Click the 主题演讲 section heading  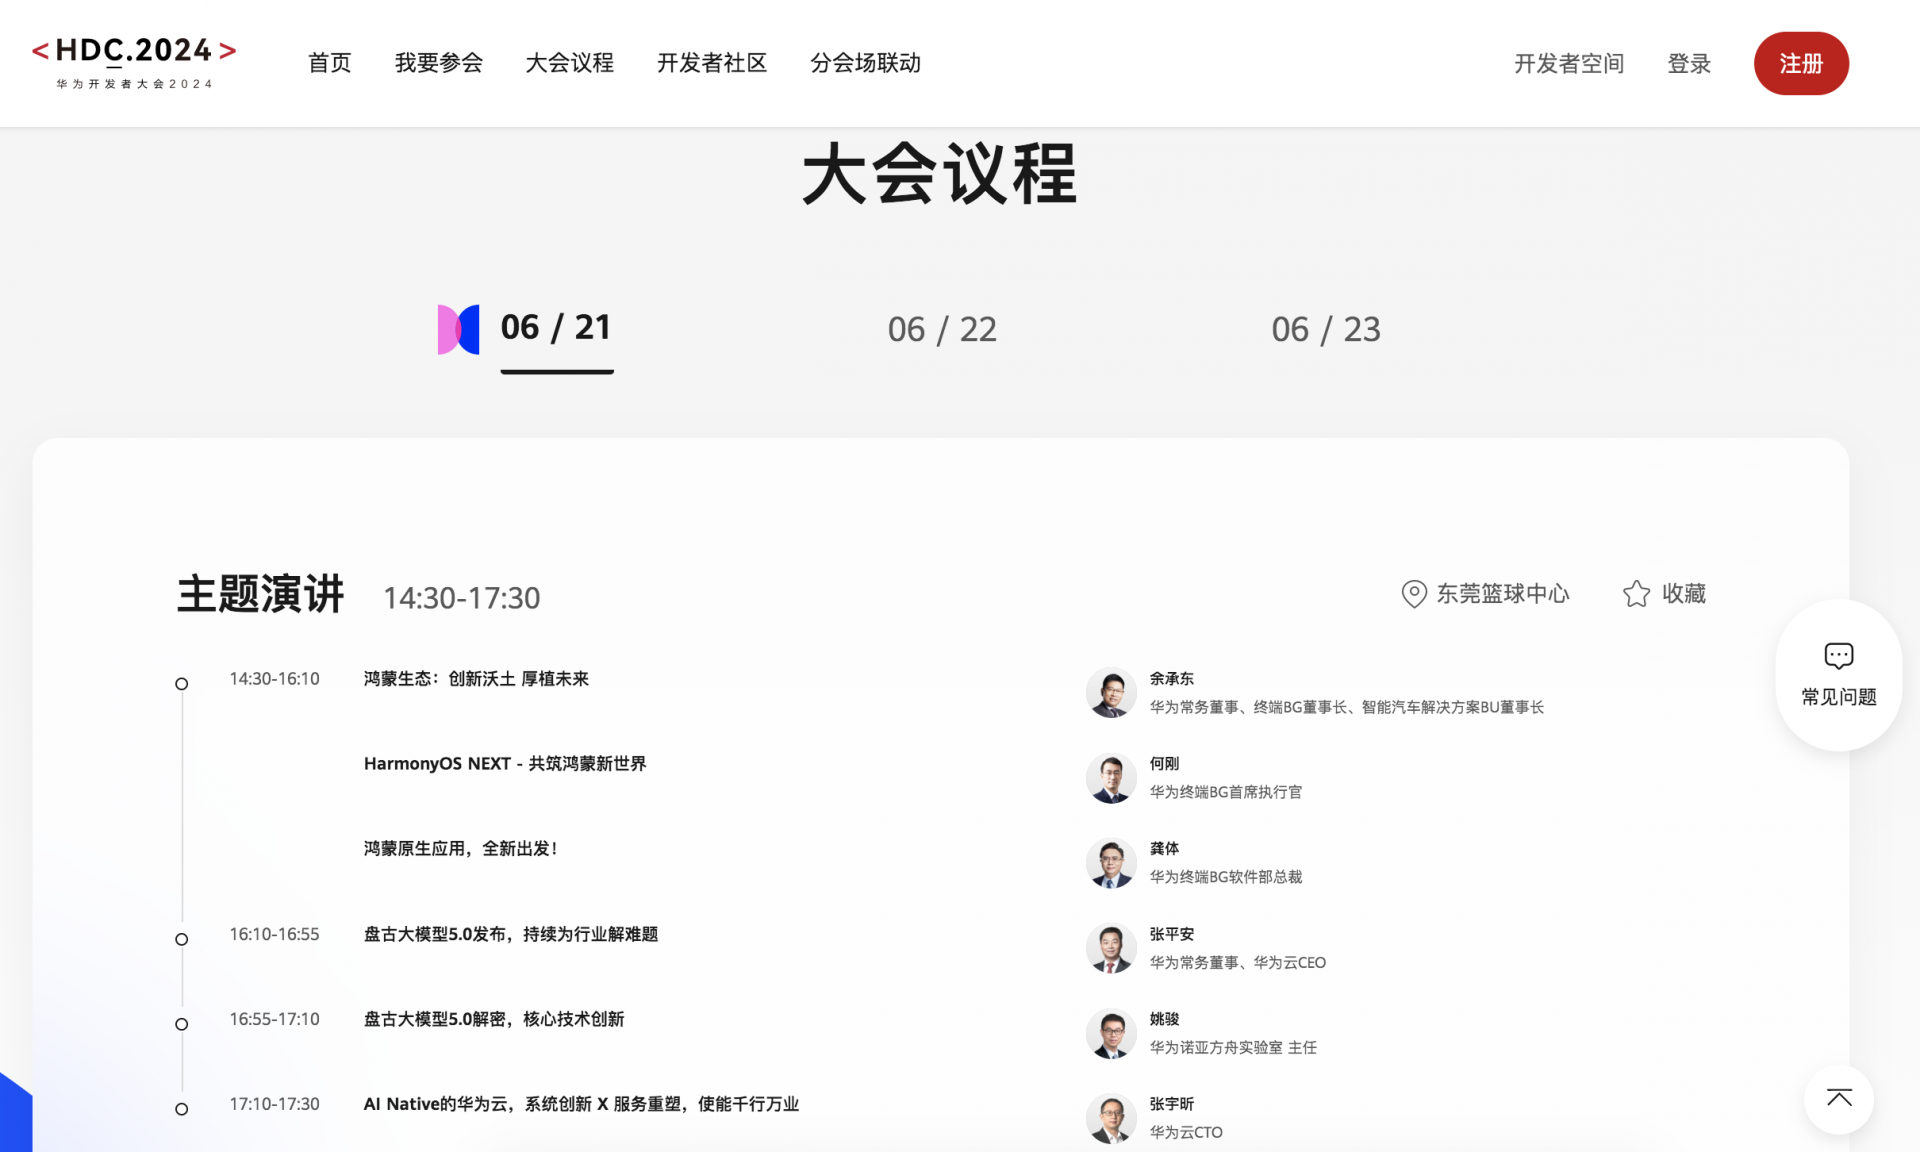click(x=260, y=594)
